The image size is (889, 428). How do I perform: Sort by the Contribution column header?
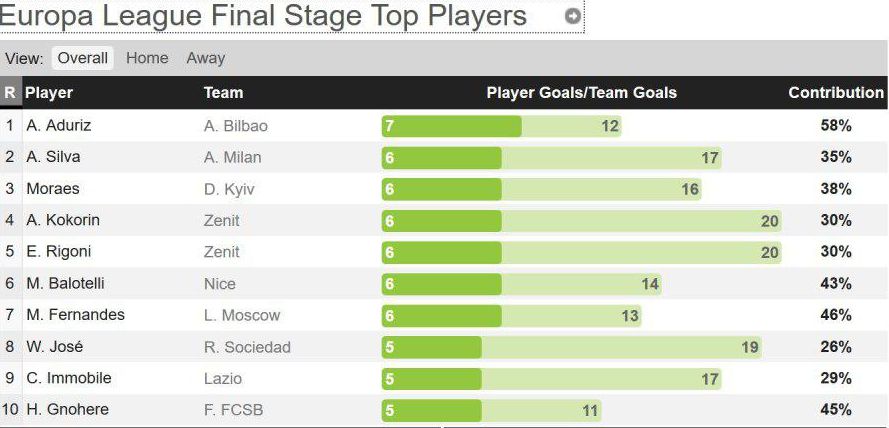pos(835,93)
